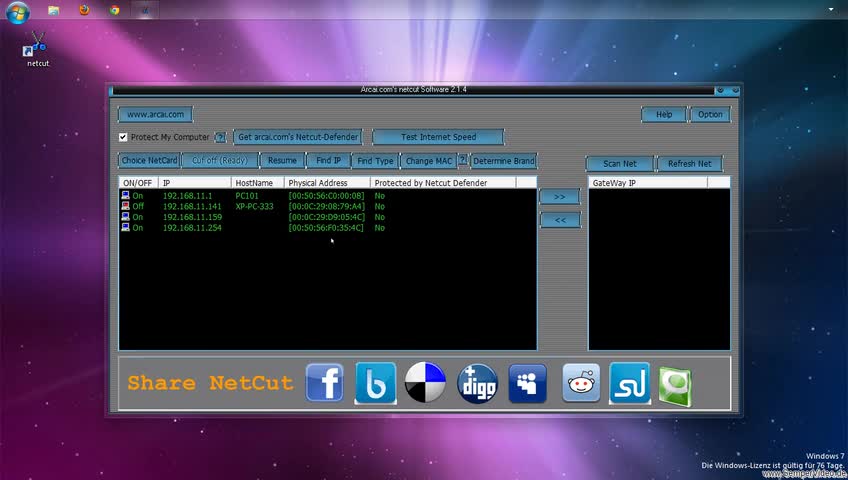This screenshot has width=848, height=480.
Task: Sort by IP column header
Action: pyautogui.click(x=195, y=183)
